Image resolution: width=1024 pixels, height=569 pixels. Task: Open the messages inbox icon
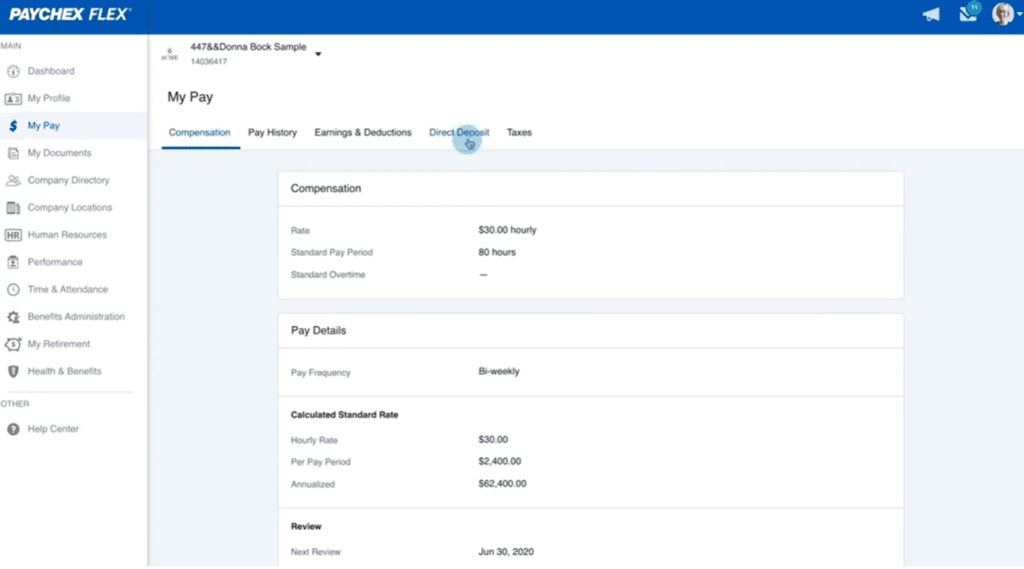click(x=966, y=14)
